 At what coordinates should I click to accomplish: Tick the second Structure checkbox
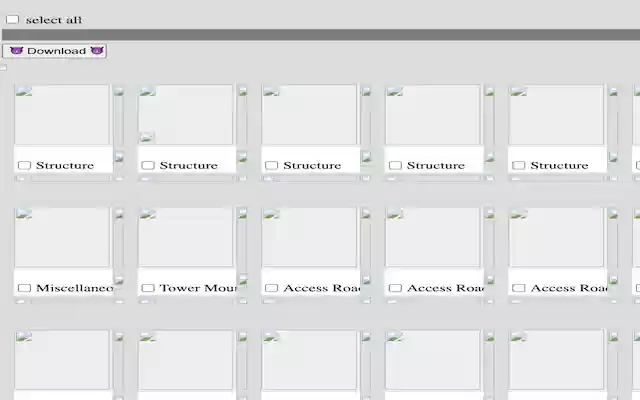pyautogui.click(x=148, y=165)
